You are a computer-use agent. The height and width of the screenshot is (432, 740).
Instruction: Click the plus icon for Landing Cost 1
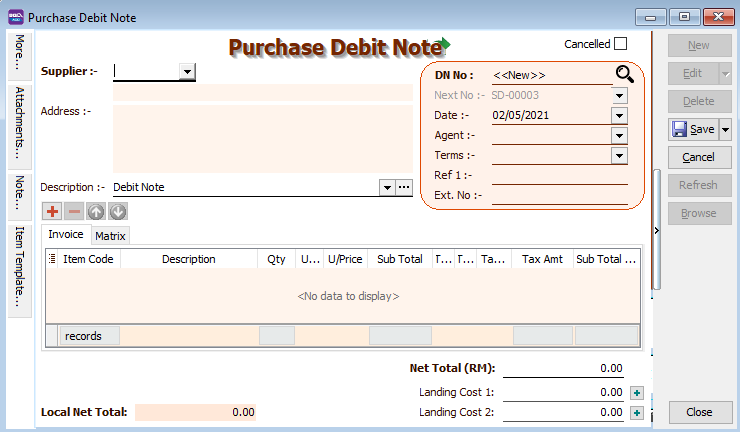(637, 393)
